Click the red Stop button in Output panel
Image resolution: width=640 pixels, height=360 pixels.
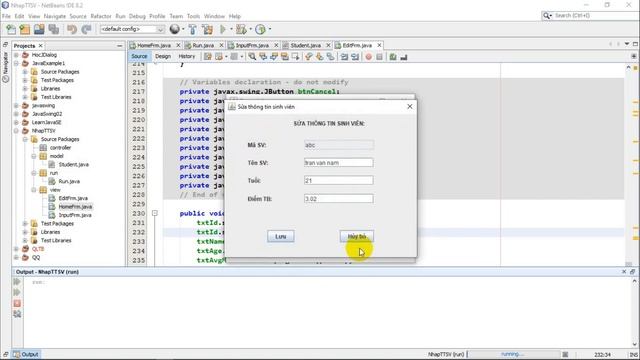coord(17,303)
